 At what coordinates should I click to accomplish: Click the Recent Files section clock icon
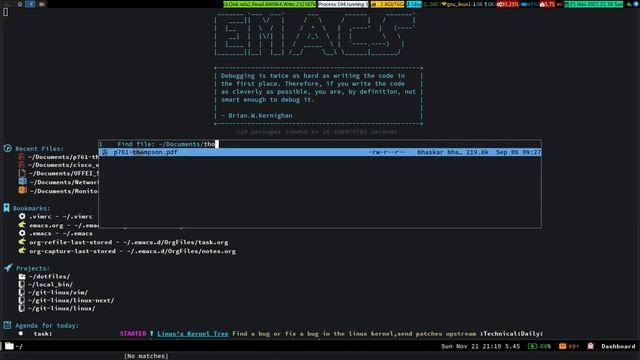7,148
